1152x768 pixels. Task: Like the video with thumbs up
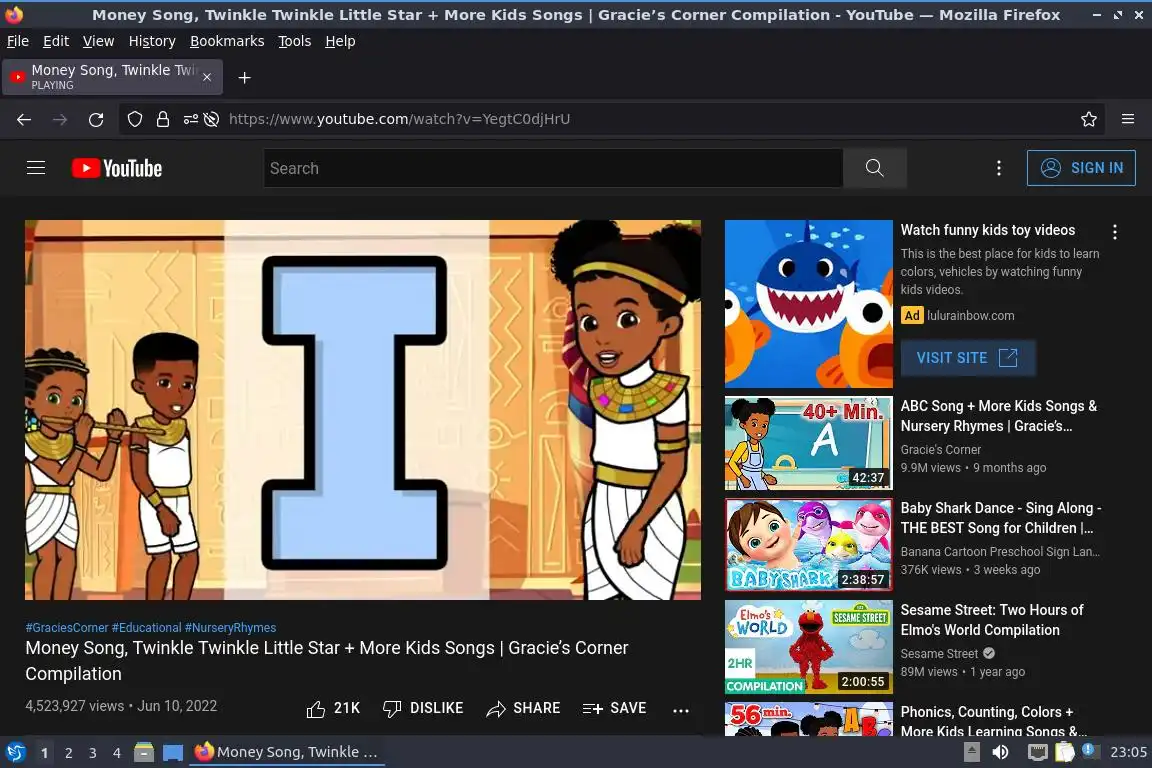(333, 708)
